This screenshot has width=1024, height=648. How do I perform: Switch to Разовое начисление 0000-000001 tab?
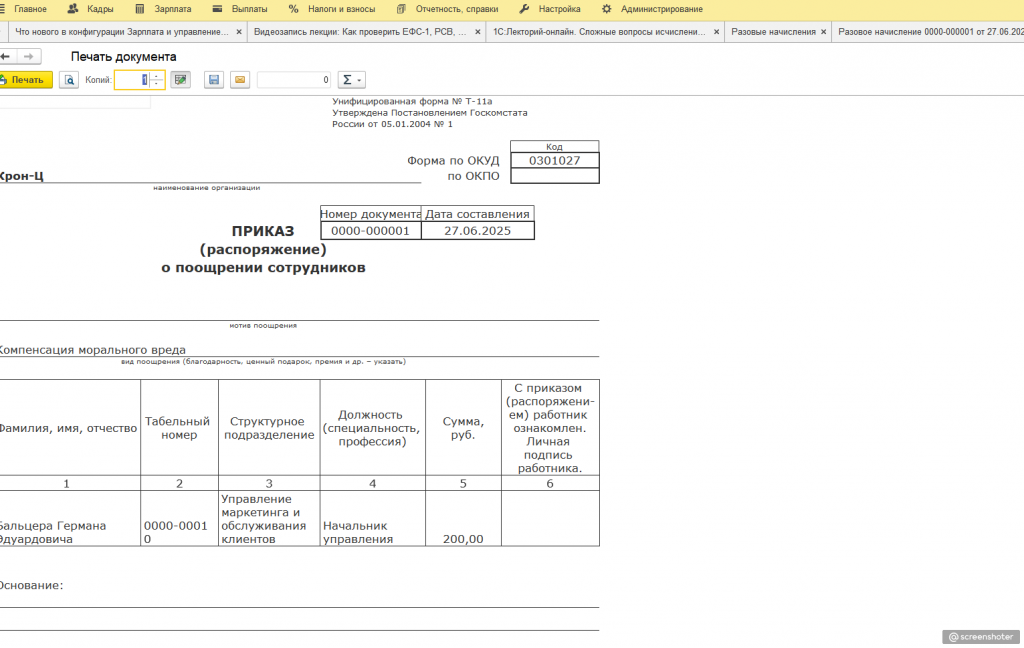click(930, 31)
